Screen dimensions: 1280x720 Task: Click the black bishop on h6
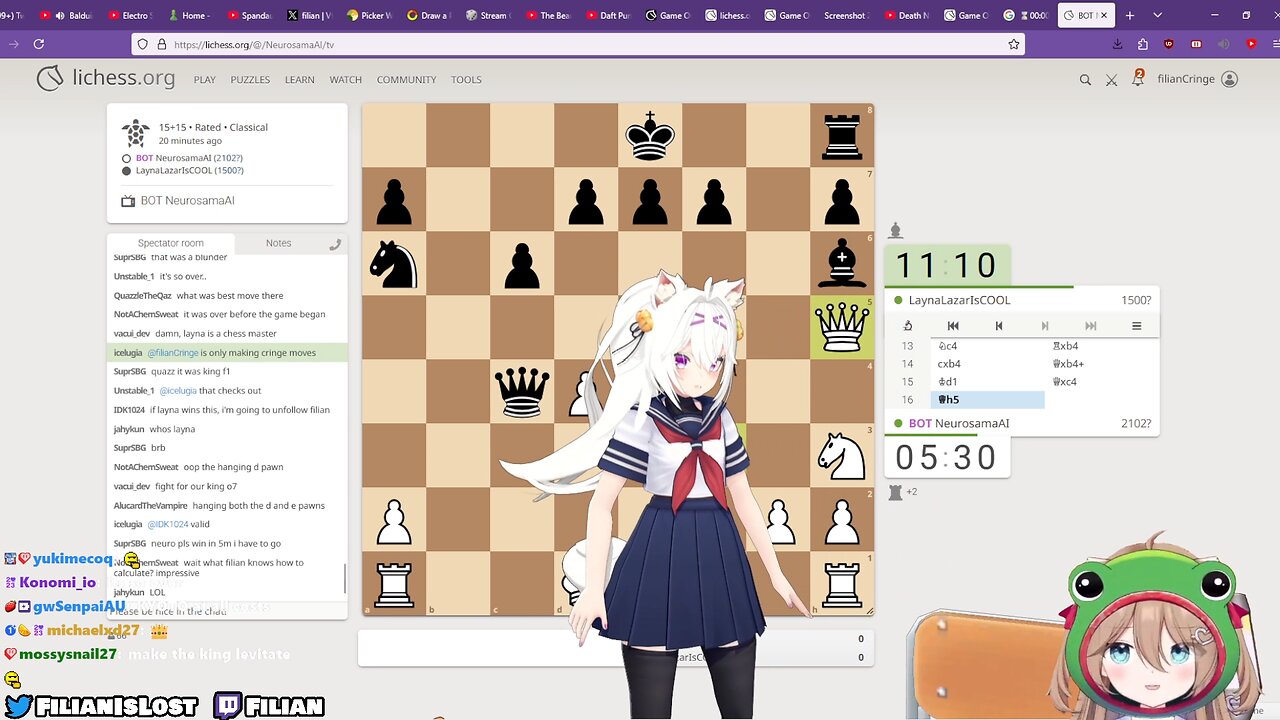click(842, 263)
